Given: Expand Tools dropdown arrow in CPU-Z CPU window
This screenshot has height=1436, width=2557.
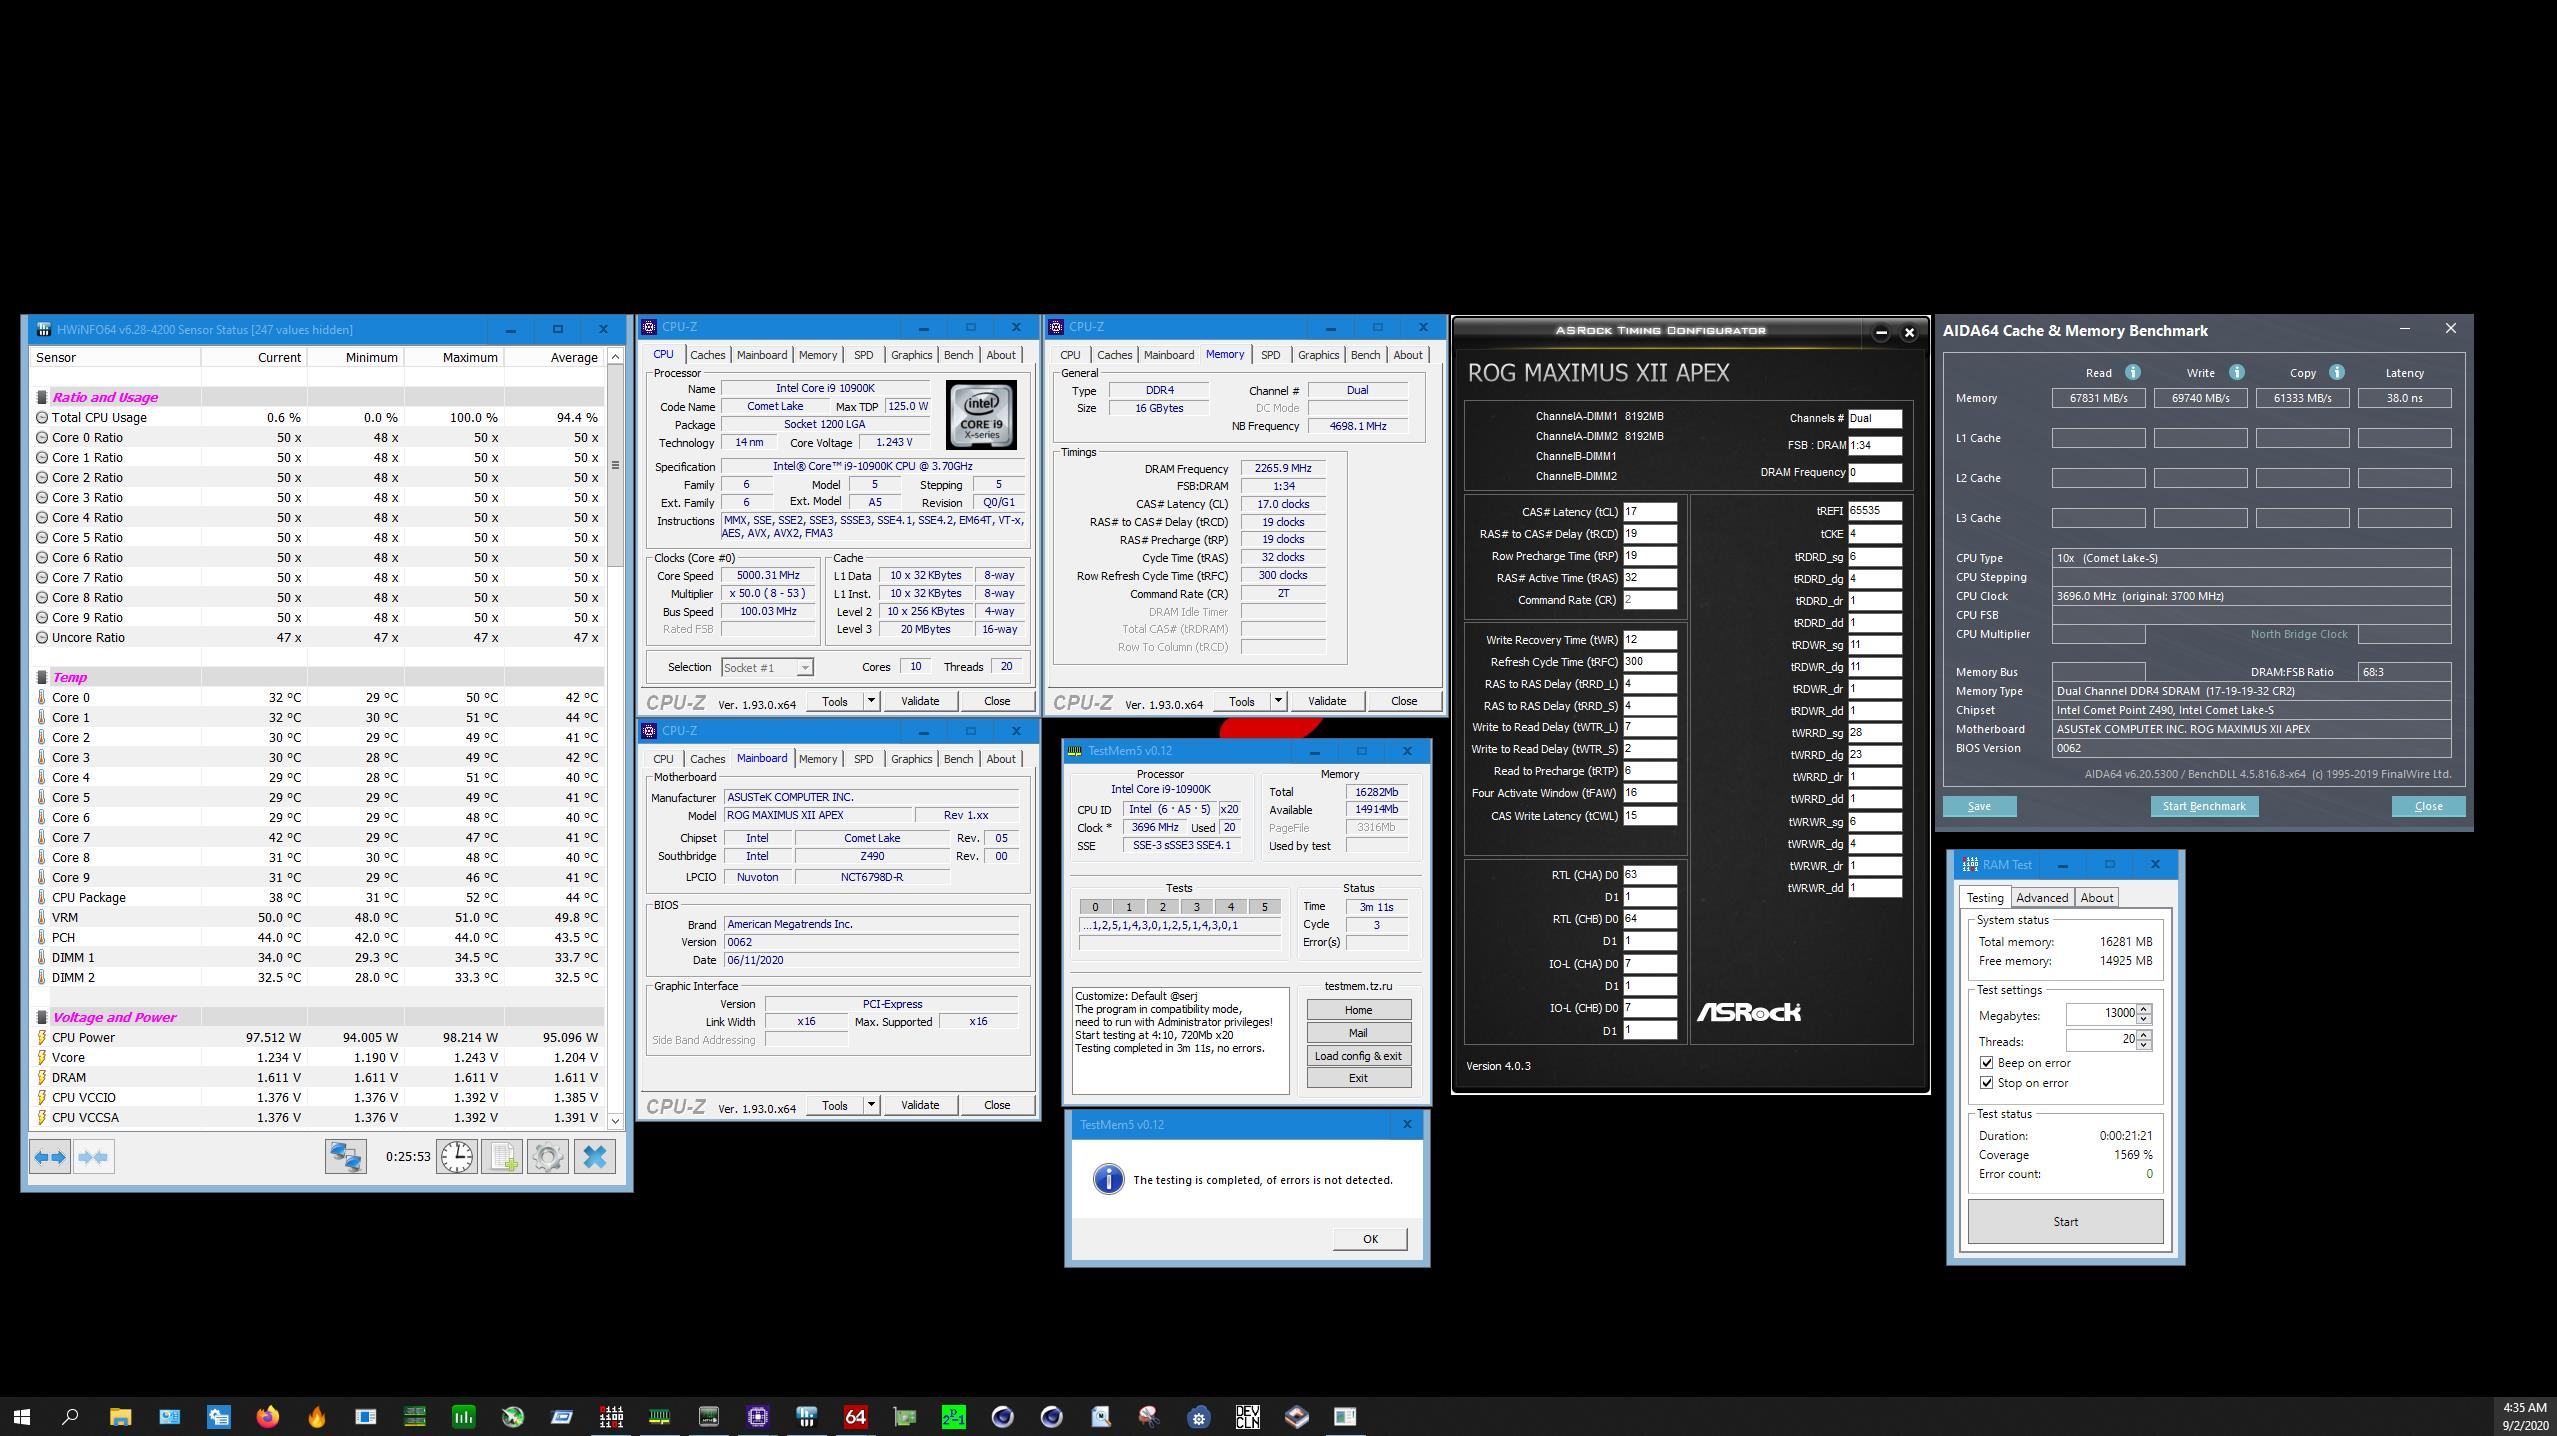Looking at the screenshot, I should pyautogui.click(x=871, y=701).
